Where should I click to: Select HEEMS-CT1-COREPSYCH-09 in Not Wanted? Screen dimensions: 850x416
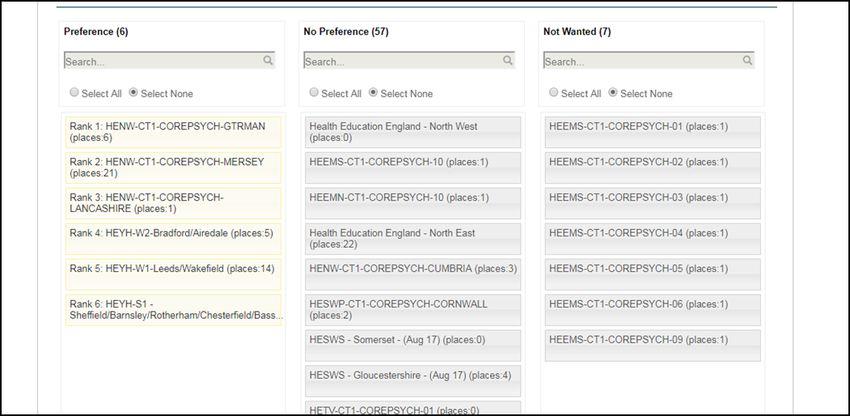653,345
